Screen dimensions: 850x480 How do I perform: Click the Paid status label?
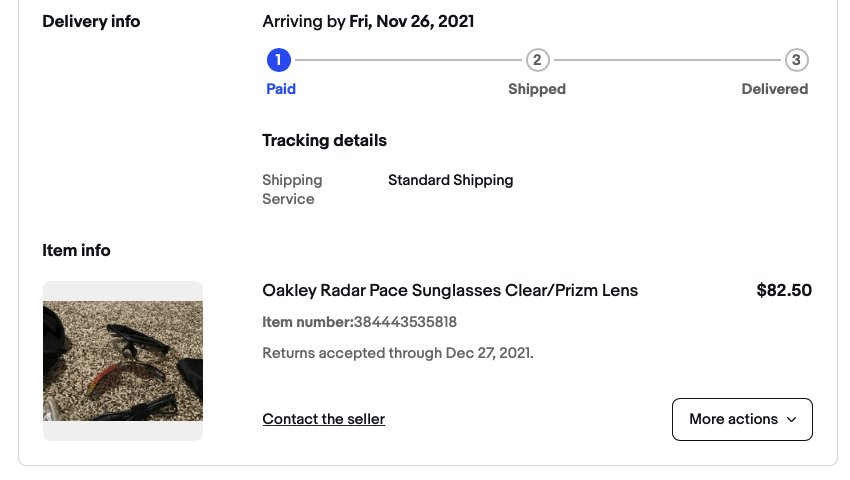[x=281, y=89]
